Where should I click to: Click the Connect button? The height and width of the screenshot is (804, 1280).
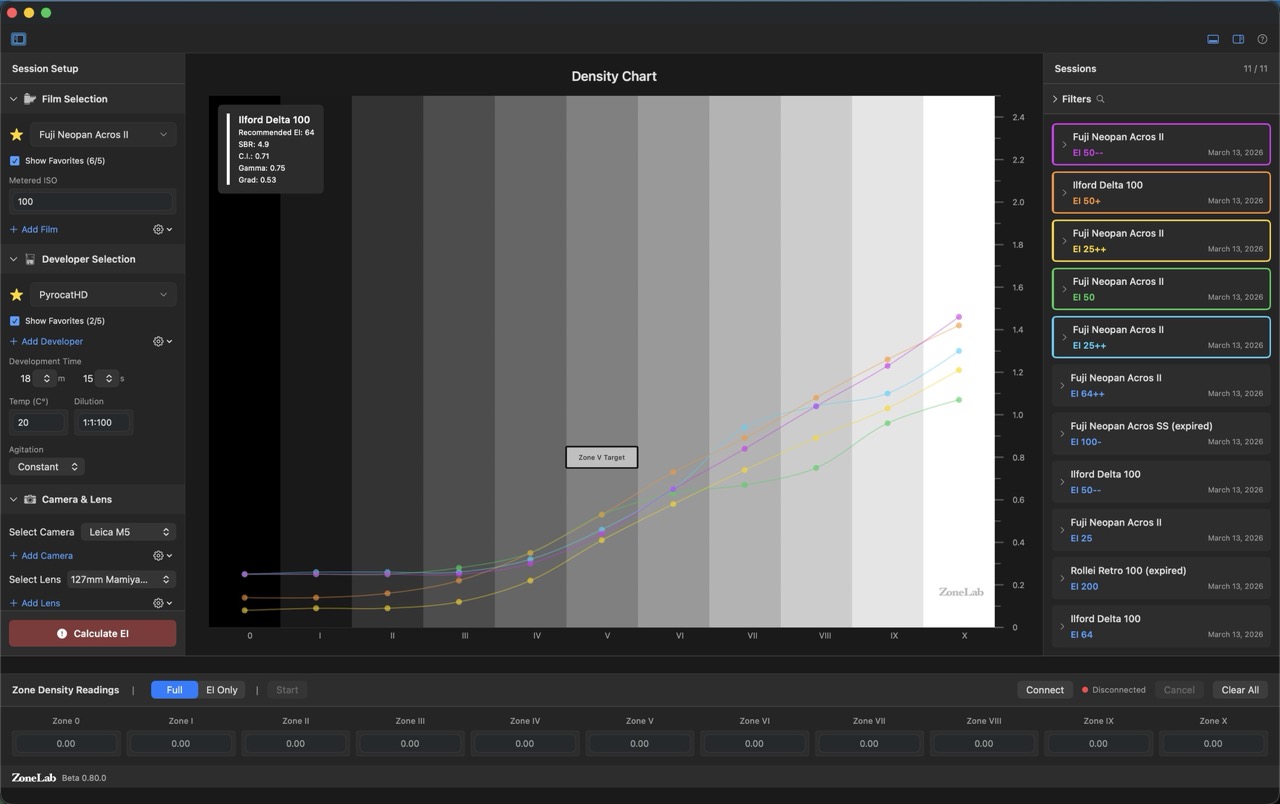click(x=1045, y=690)
